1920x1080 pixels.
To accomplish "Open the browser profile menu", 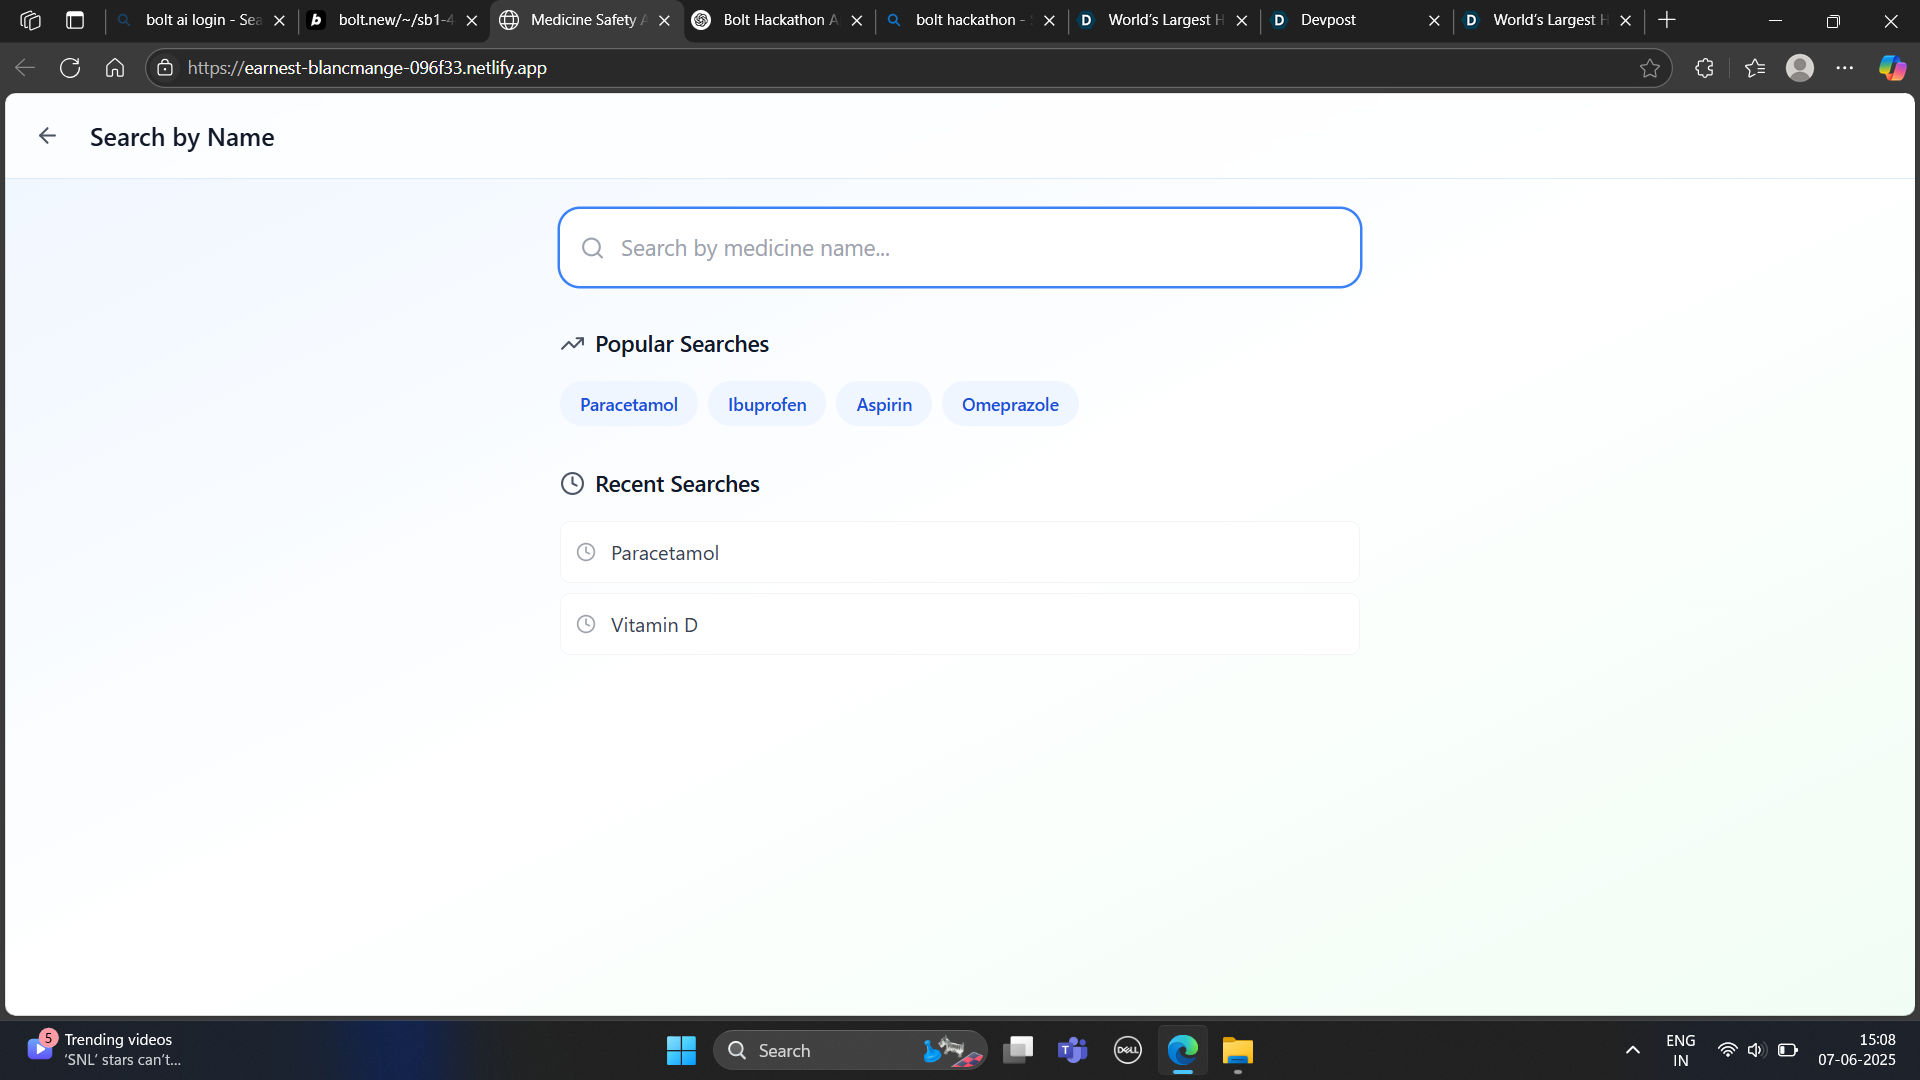I will tap(1799, 67).
